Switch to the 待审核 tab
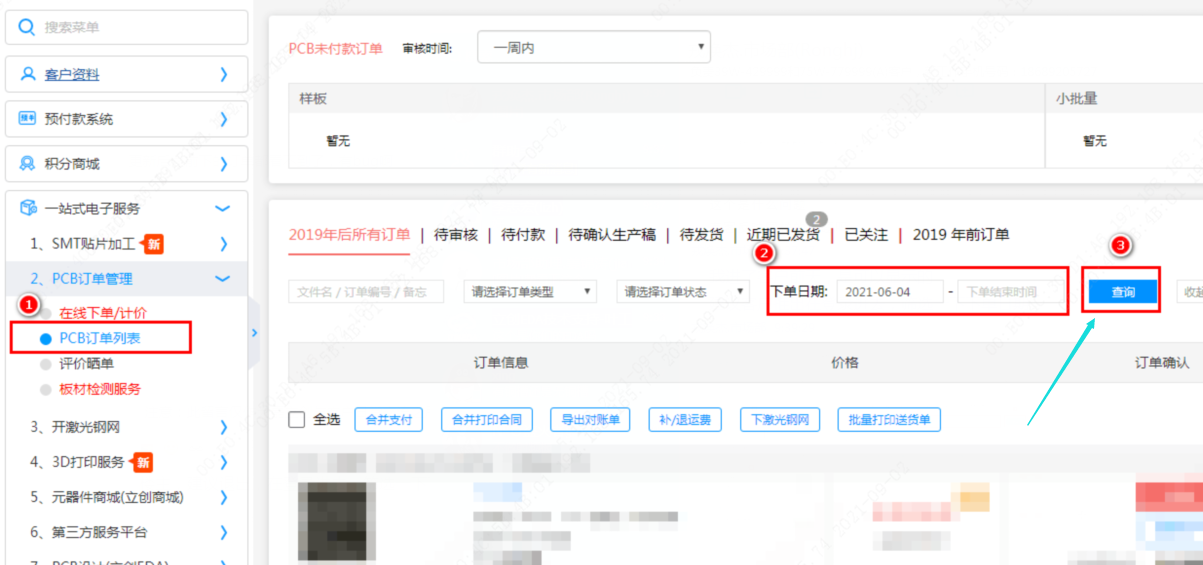The width and height of the screenshot is (1203, 565). [x=455, y=235]
